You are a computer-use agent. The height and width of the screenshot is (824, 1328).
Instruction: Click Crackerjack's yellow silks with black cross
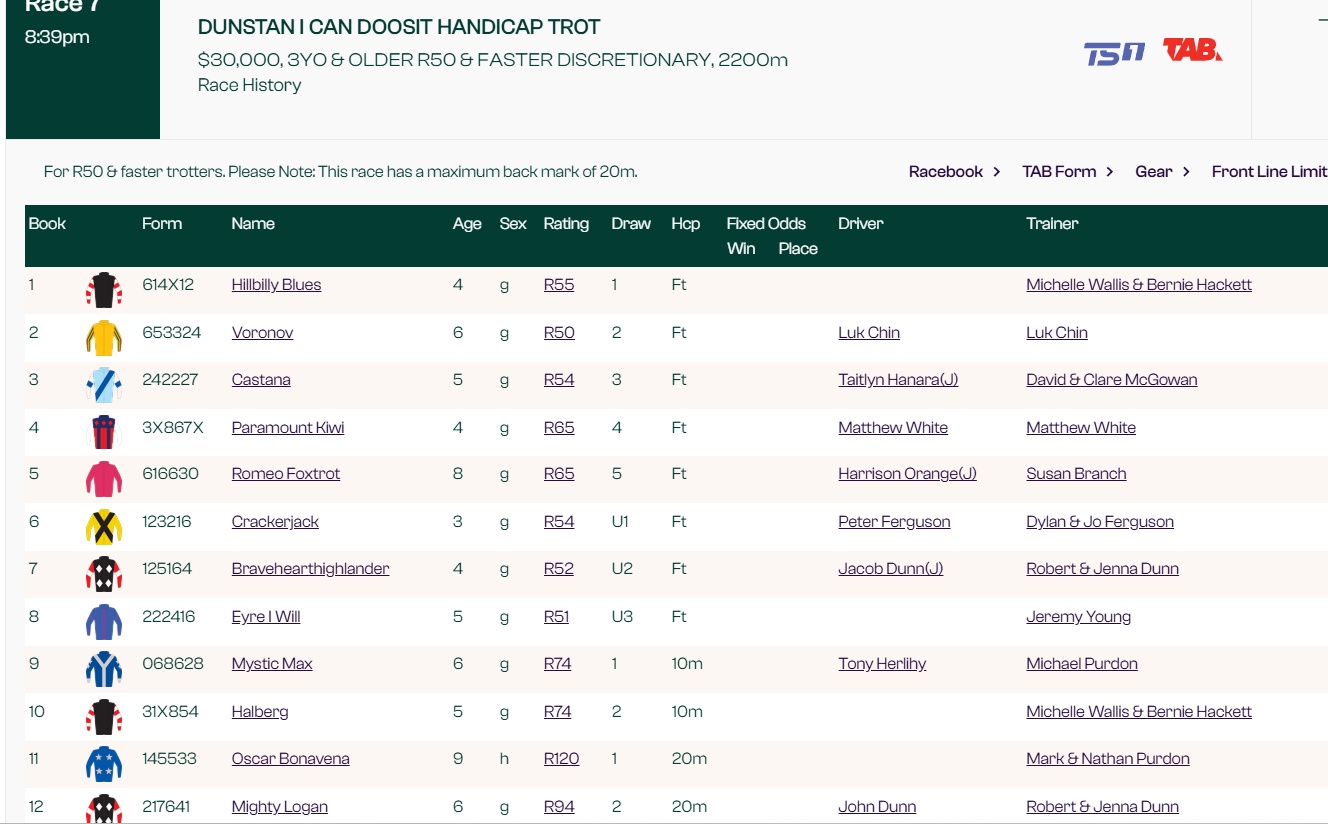coord(103,526)
